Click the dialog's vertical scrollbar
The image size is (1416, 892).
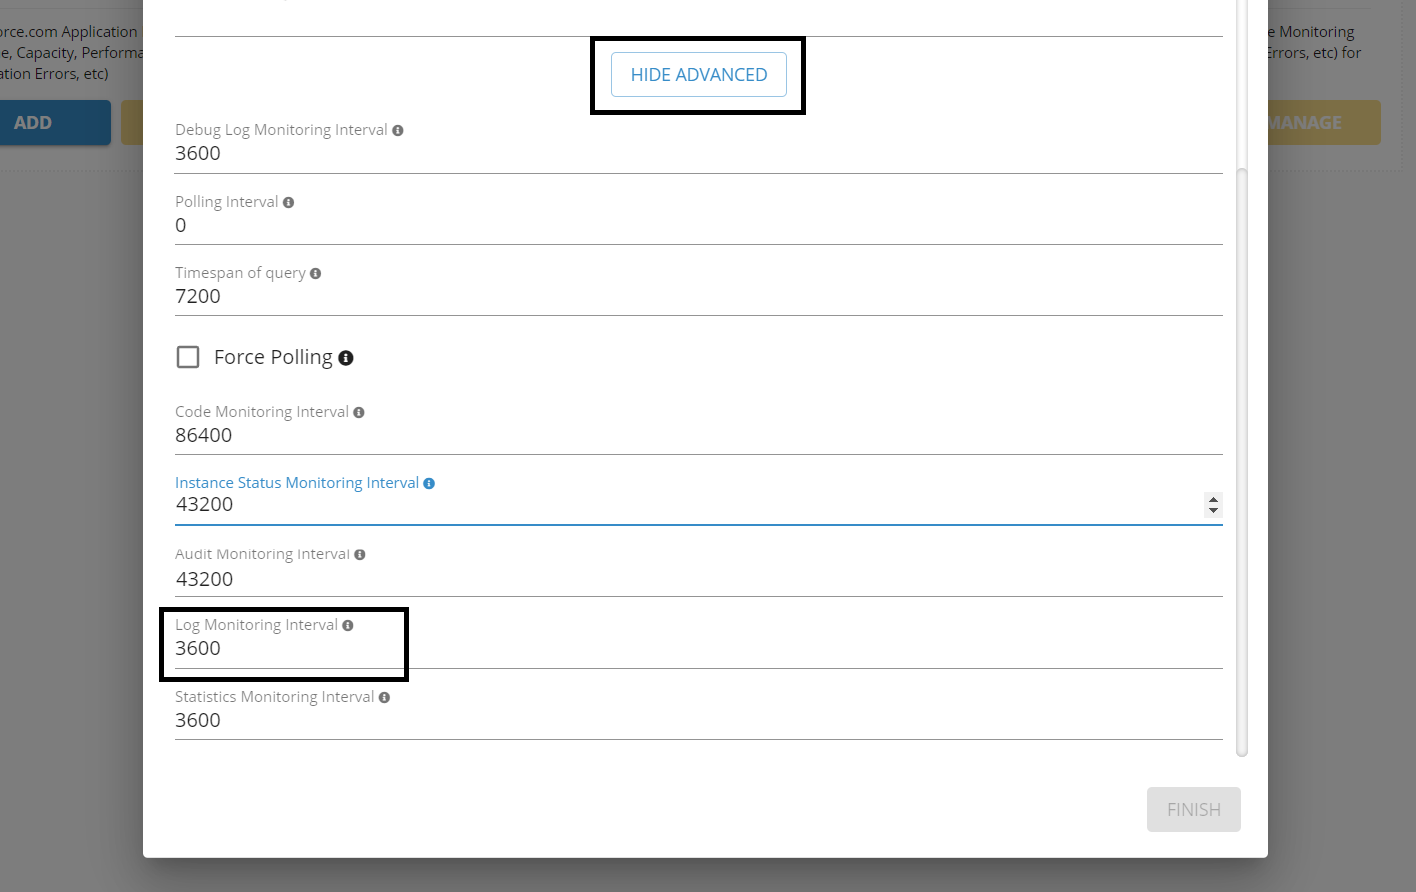point(1241,450)
